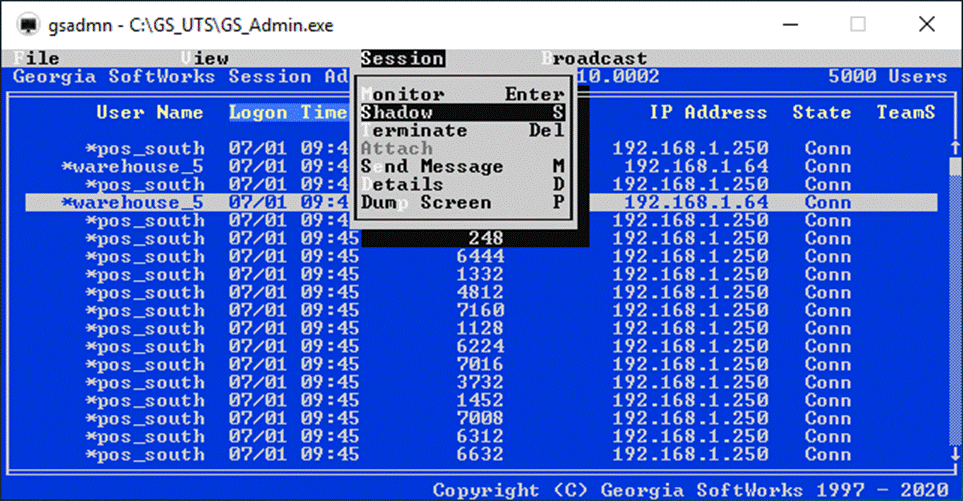963x501 pixels.
Task: Select the session with process ID 1128
Action: pos(481,328)
